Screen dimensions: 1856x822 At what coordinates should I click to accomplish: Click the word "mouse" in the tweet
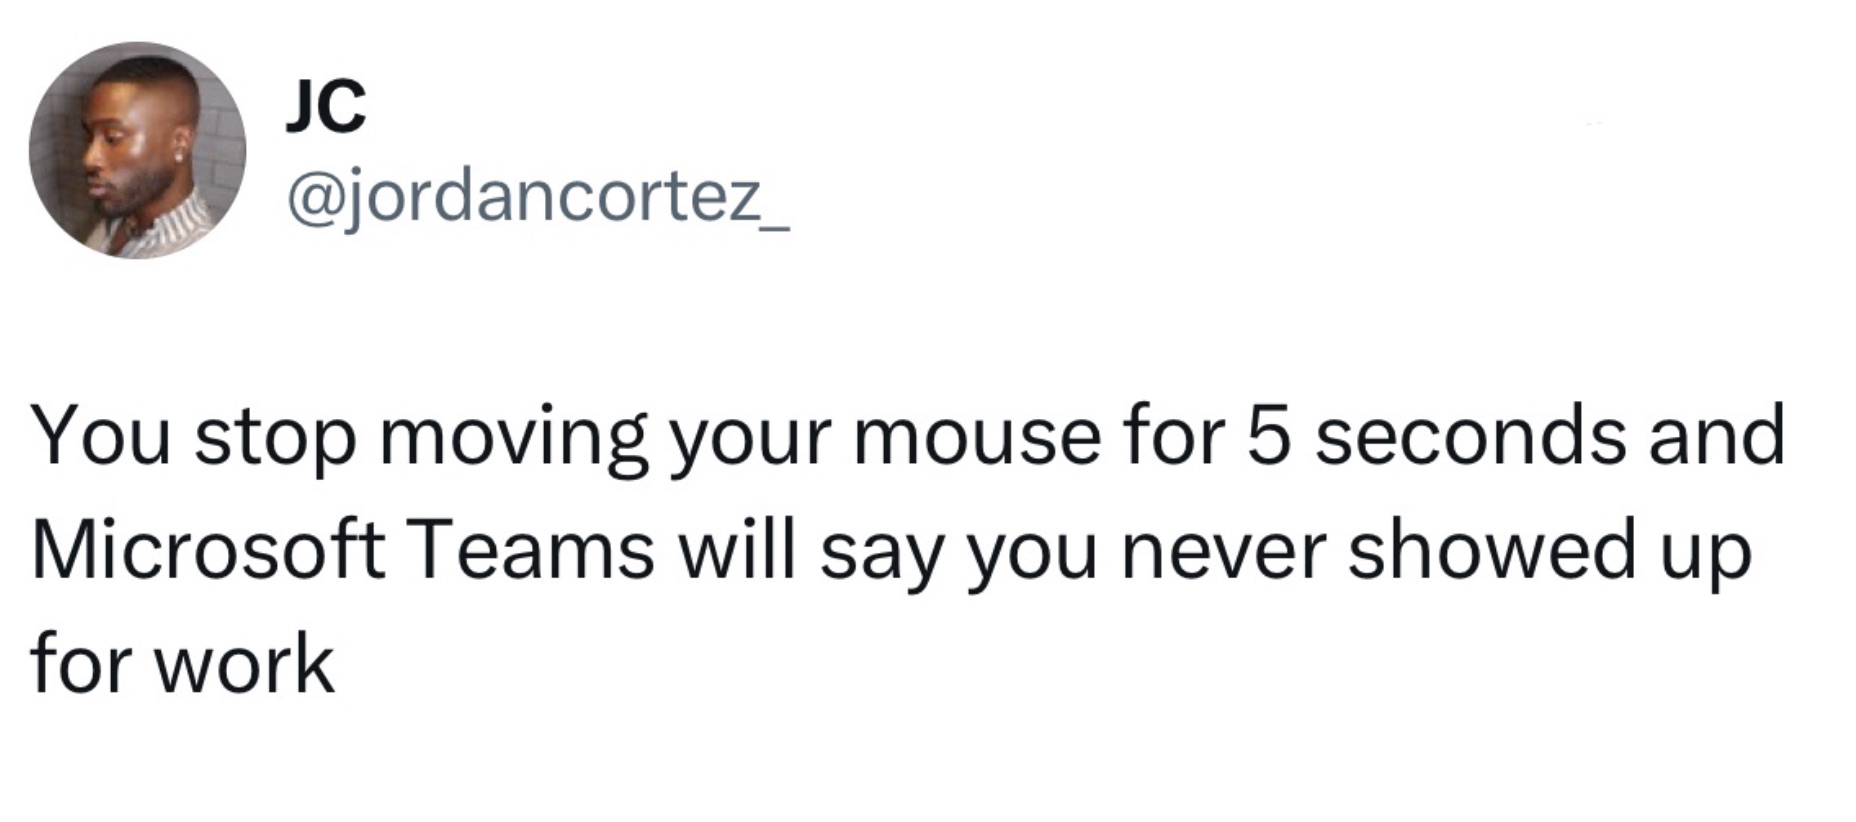pos(977,437)
